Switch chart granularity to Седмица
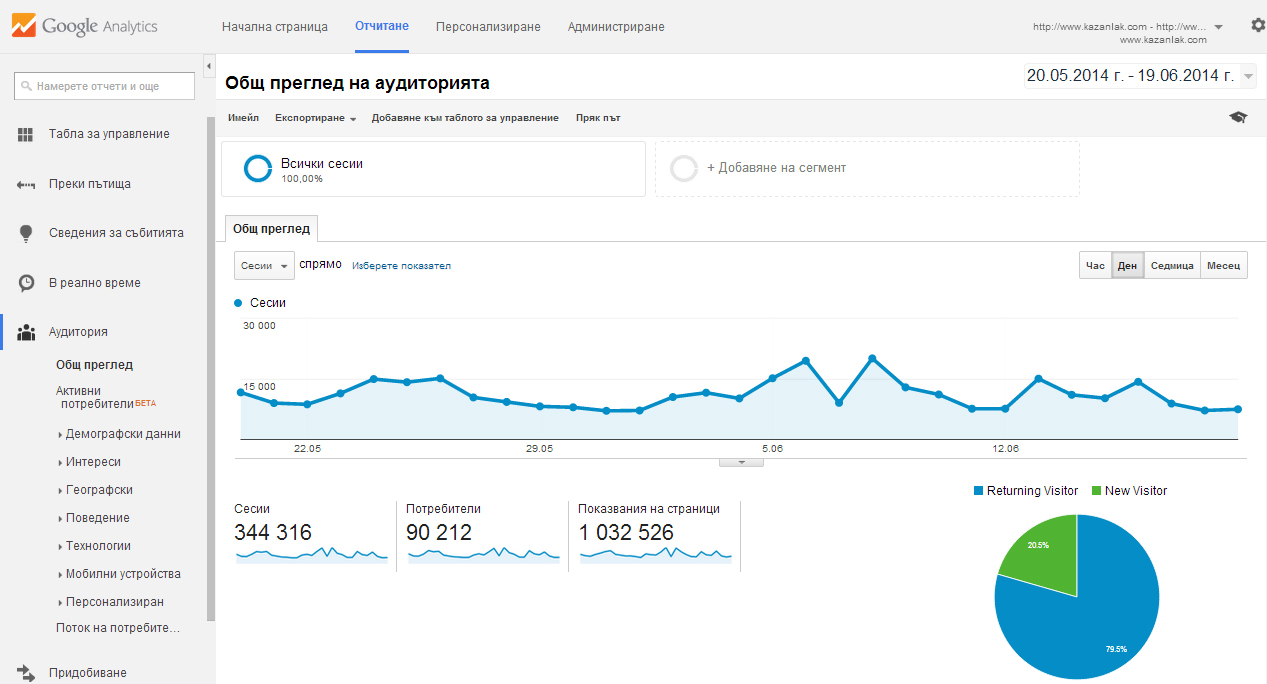 tap(1172, 266)
